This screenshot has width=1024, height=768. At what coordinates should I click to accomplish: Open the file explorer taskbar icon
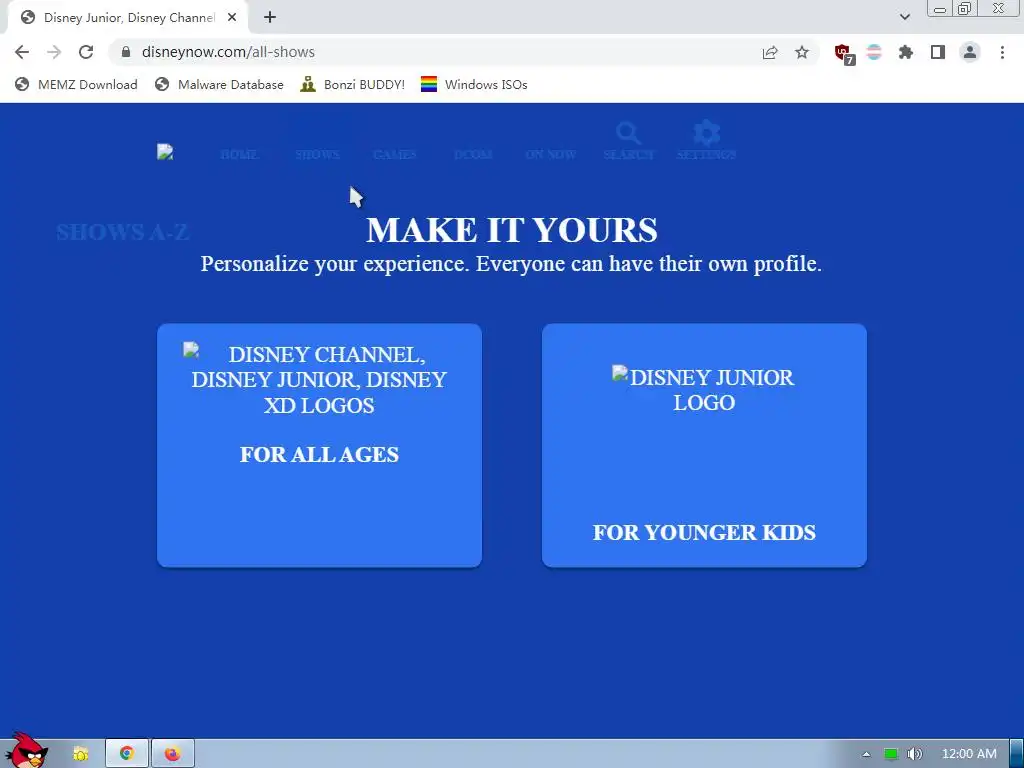[80, 754]
